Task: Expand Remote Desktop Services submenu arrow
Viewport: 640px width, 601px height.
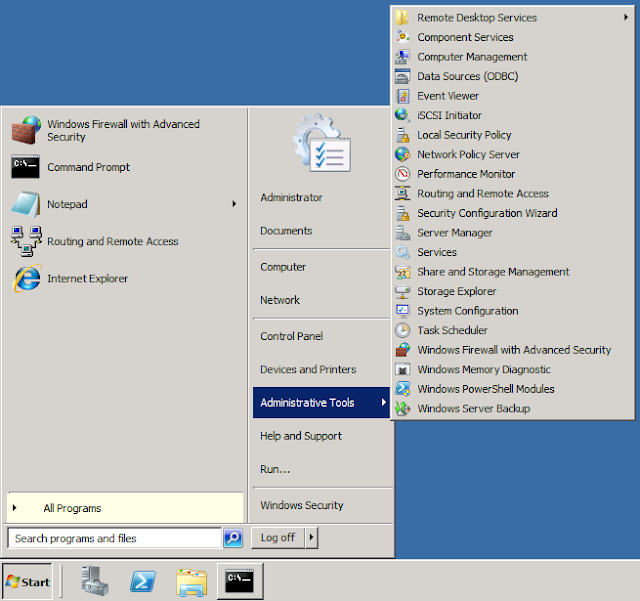Action: coord(626,17)
